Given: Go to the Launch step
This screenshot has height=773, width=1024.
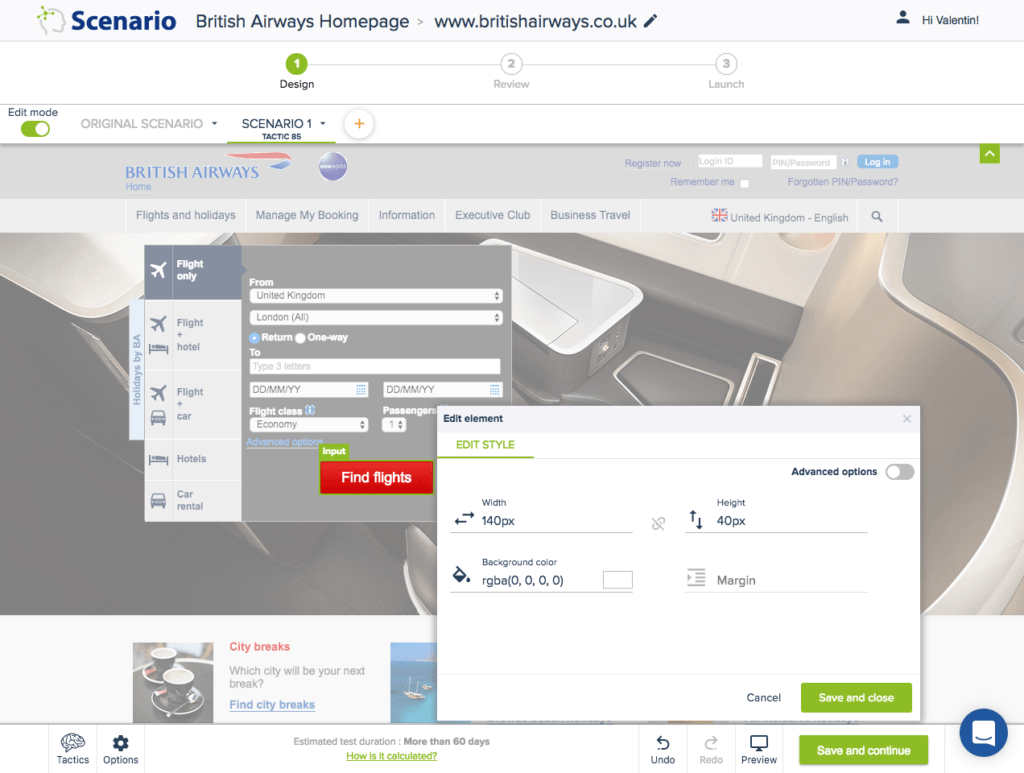Looking at the screenshot, I should 726,71.
